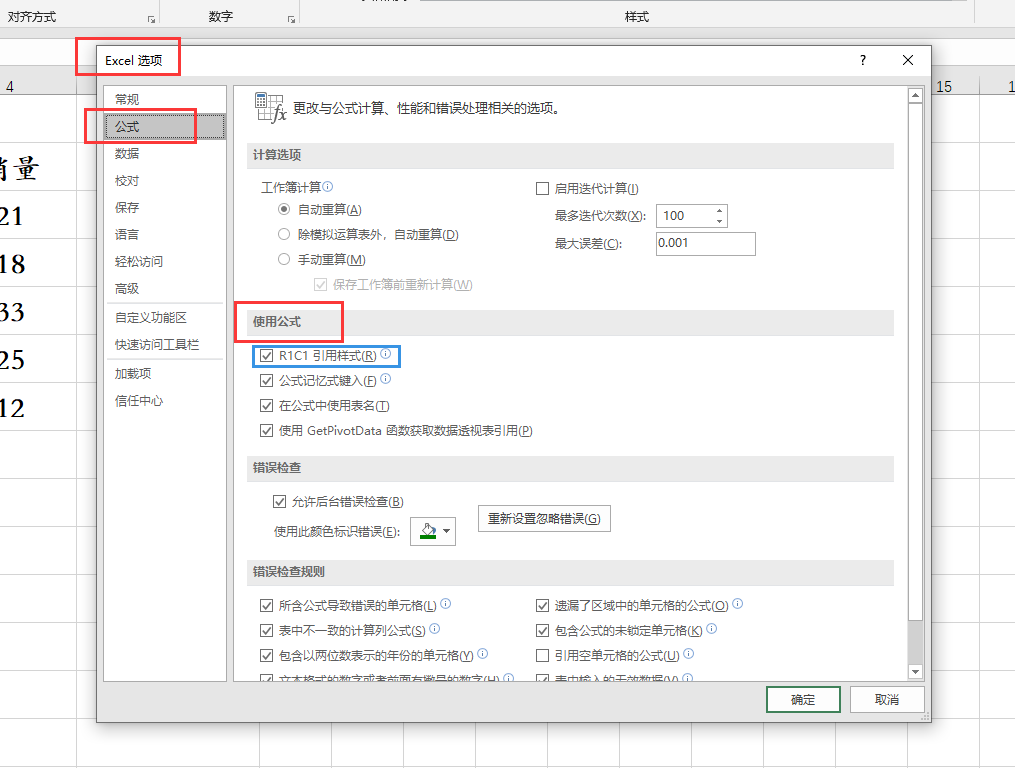Open the 常规 options category
This screenshot has height=768, width=1015.
[164, 100]
